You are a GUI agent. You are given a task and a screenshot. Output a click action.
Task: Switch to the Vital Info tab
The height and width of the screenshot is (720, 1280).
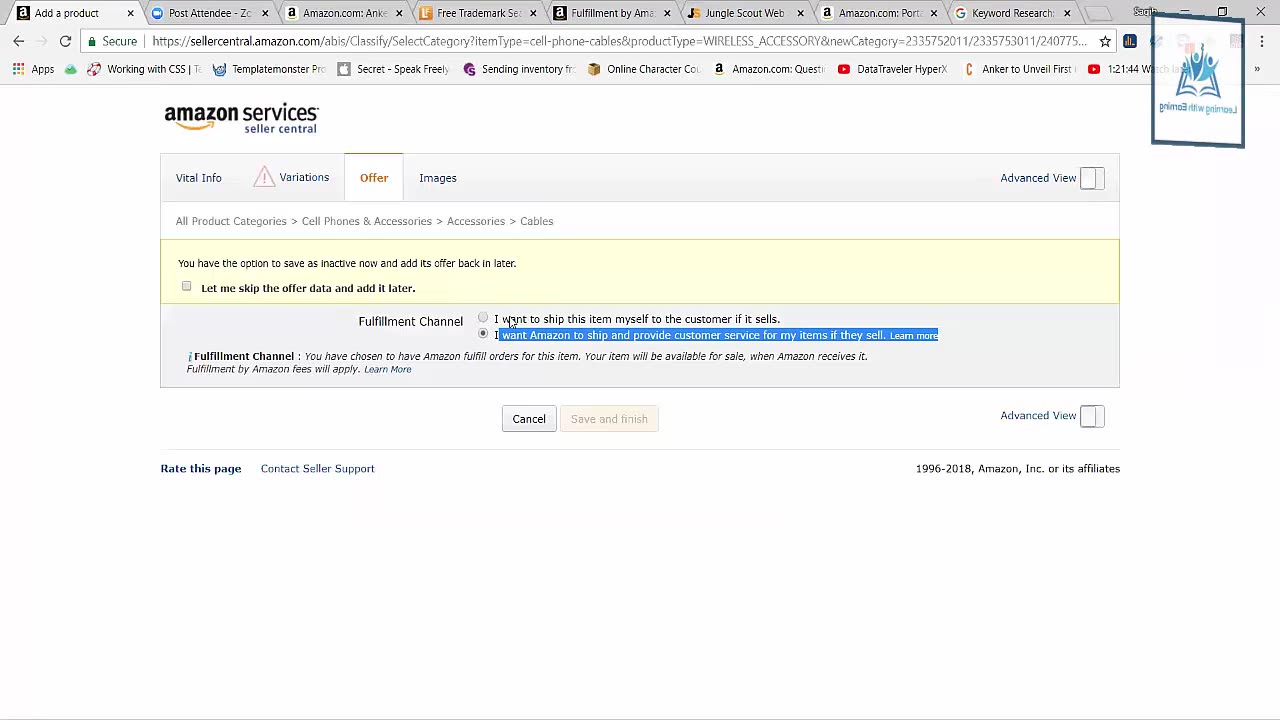198,178
